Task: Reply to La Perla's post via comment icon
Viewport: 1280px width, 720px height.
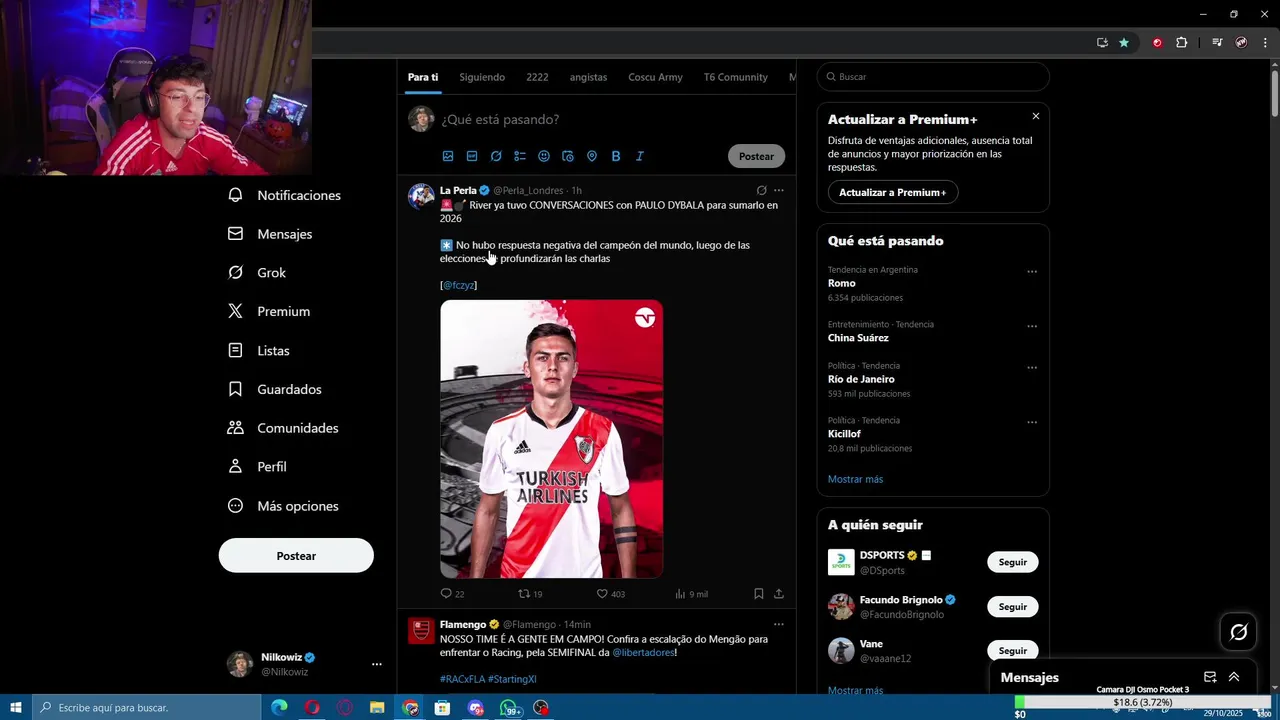Action: pyautogui.click(x=447, y=593)
